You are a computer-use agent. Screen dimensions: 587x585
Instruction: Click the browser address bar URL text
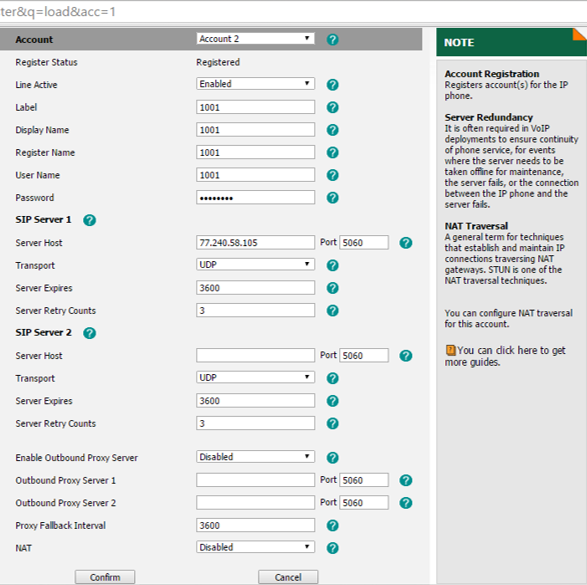pos(58,12)
